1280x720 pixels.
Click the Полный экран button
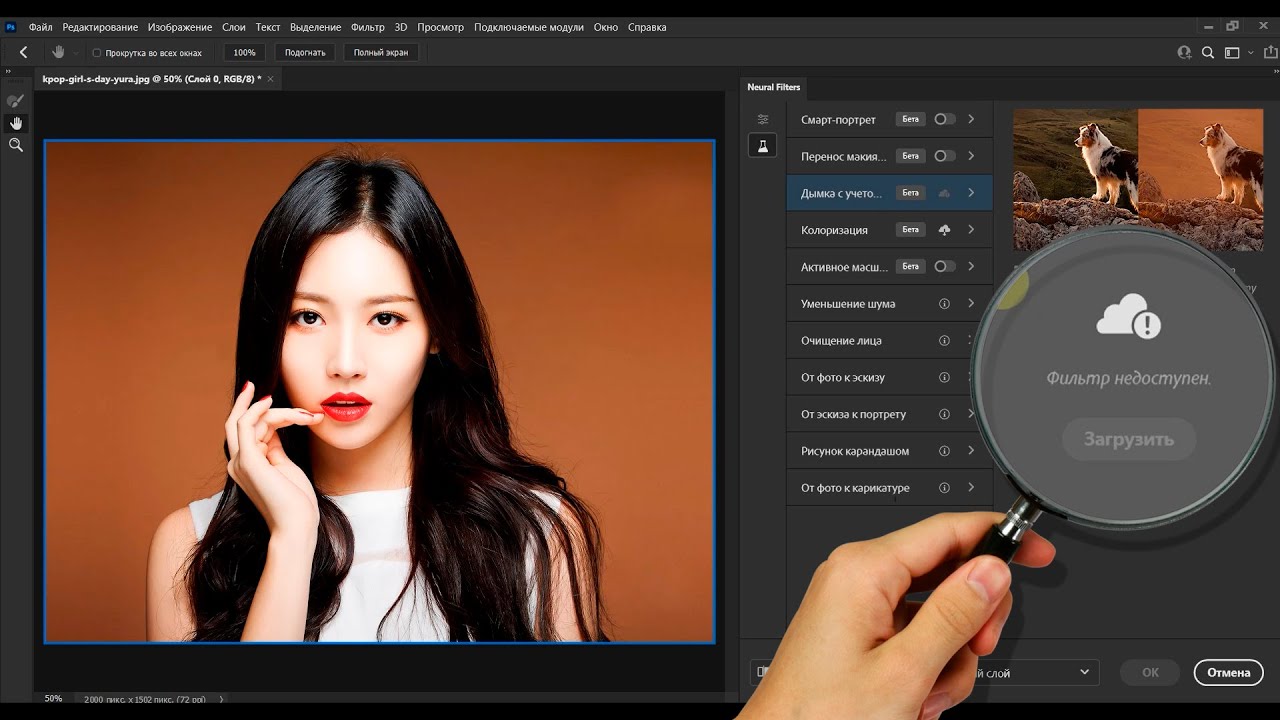(x=381, y=53)
